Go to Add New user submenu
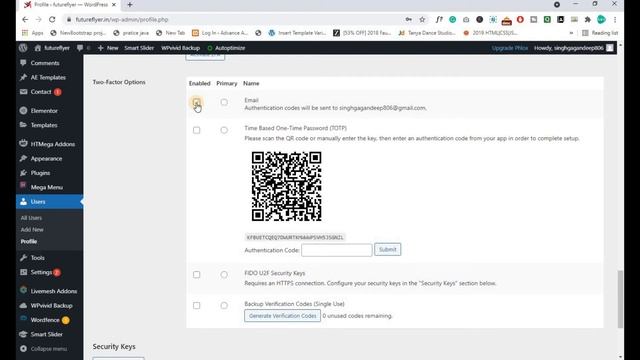This screenshot has height=360, width=640. tap(32, 229)
